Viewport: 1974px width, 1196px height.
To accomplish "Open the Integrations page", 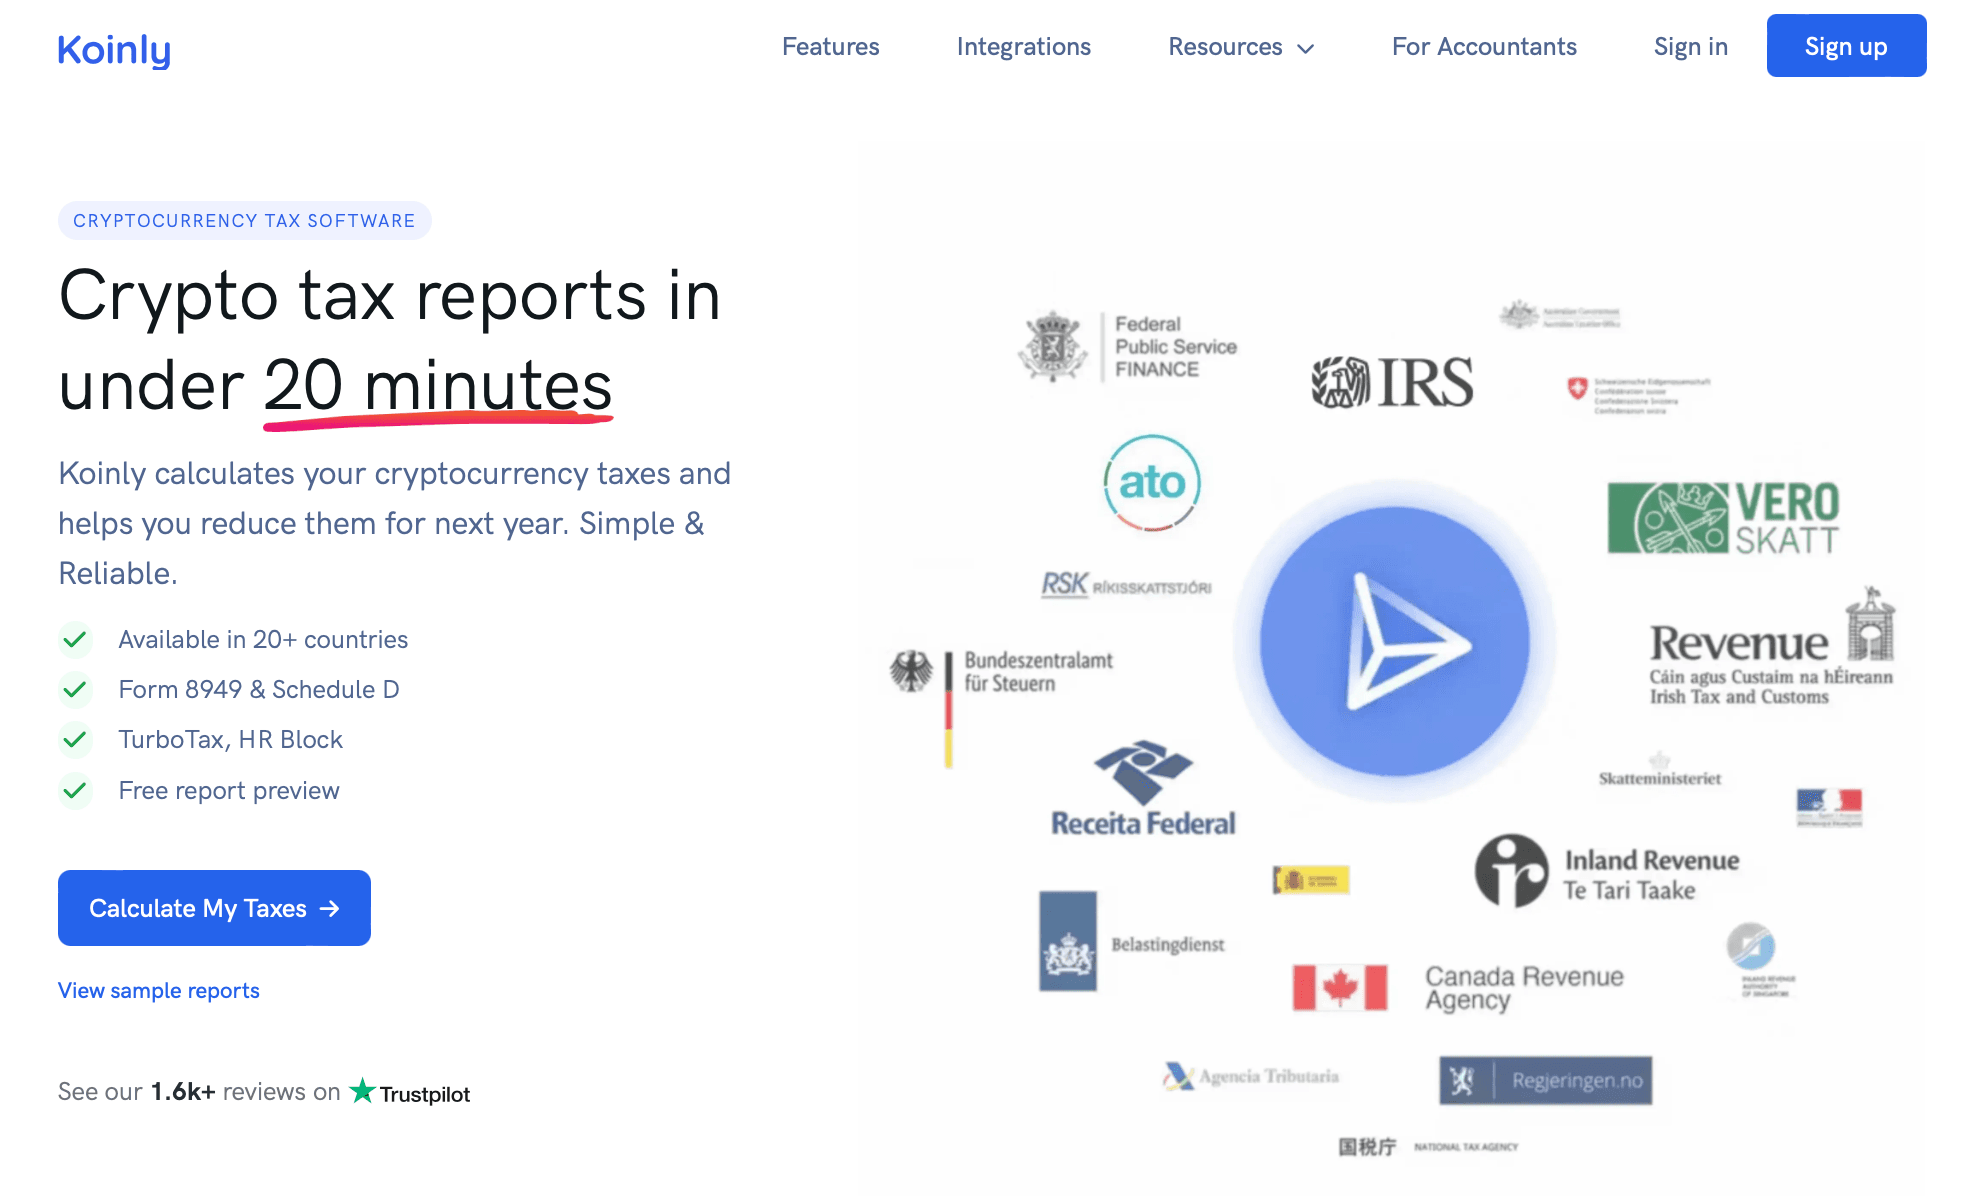I will coord(1023,47).
